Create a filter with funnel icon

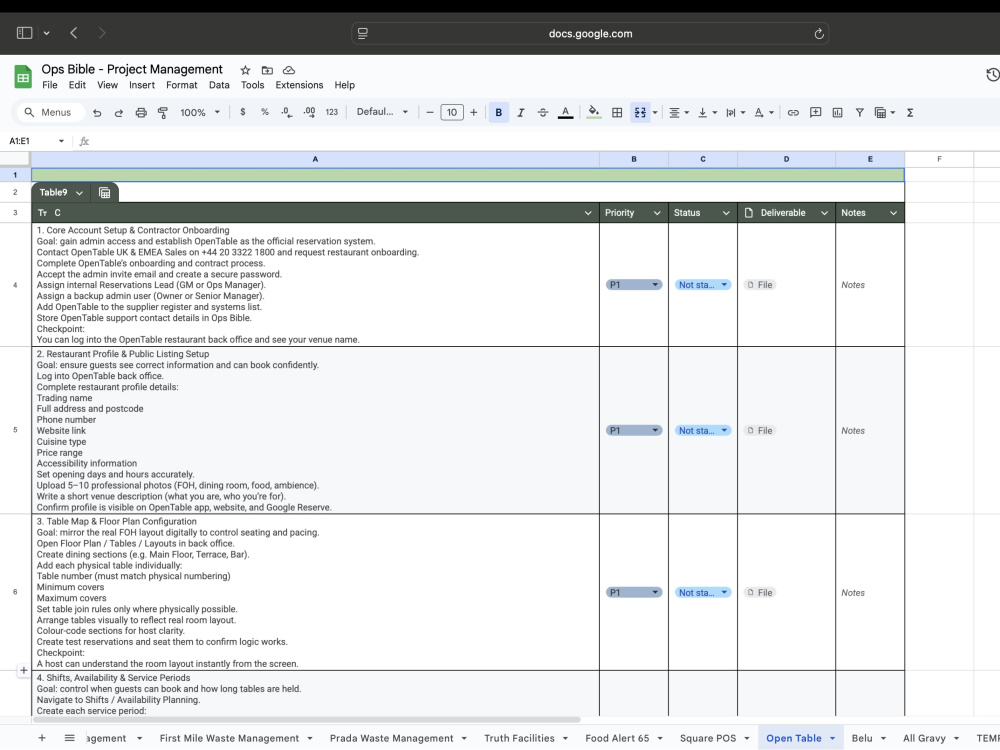coord(860,113)
